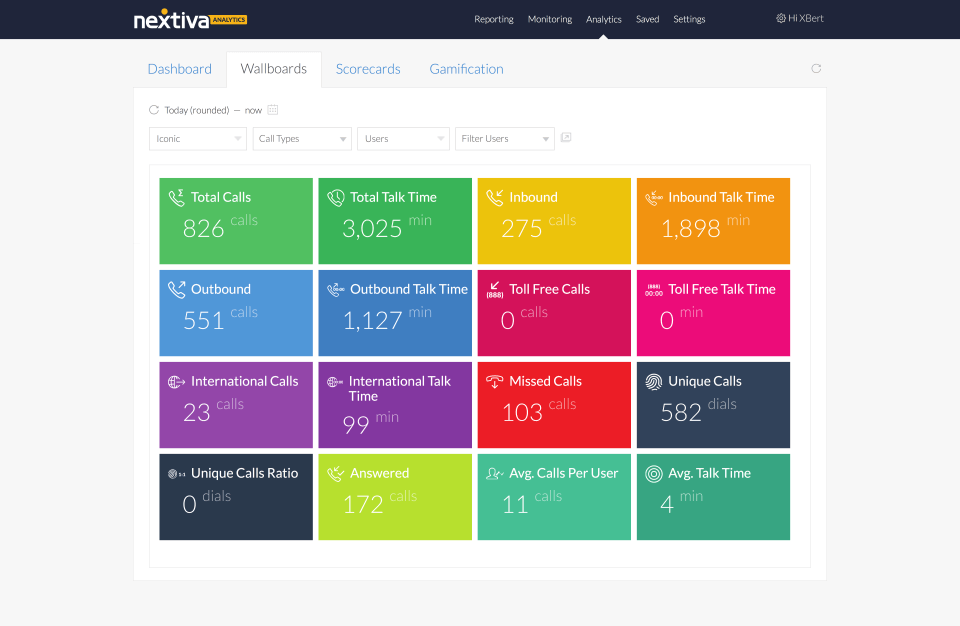Click the Outbound Talk Time icon
Image resolution: width=960 pixels, height=626 pixels.
point(336,289)
